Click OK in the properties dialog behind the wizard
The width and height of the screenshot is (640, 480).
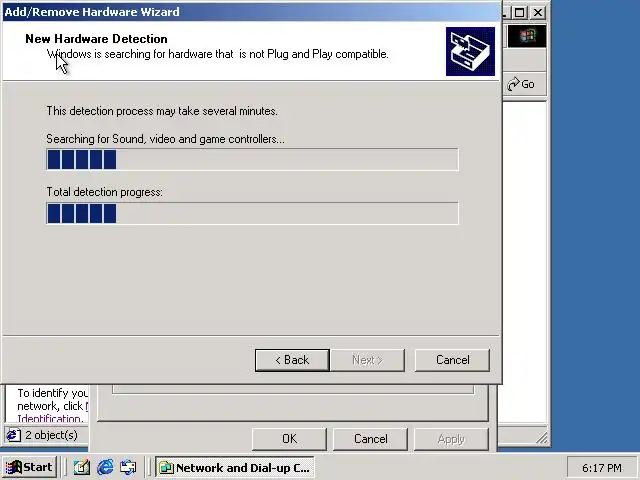(x=289, y=439)
